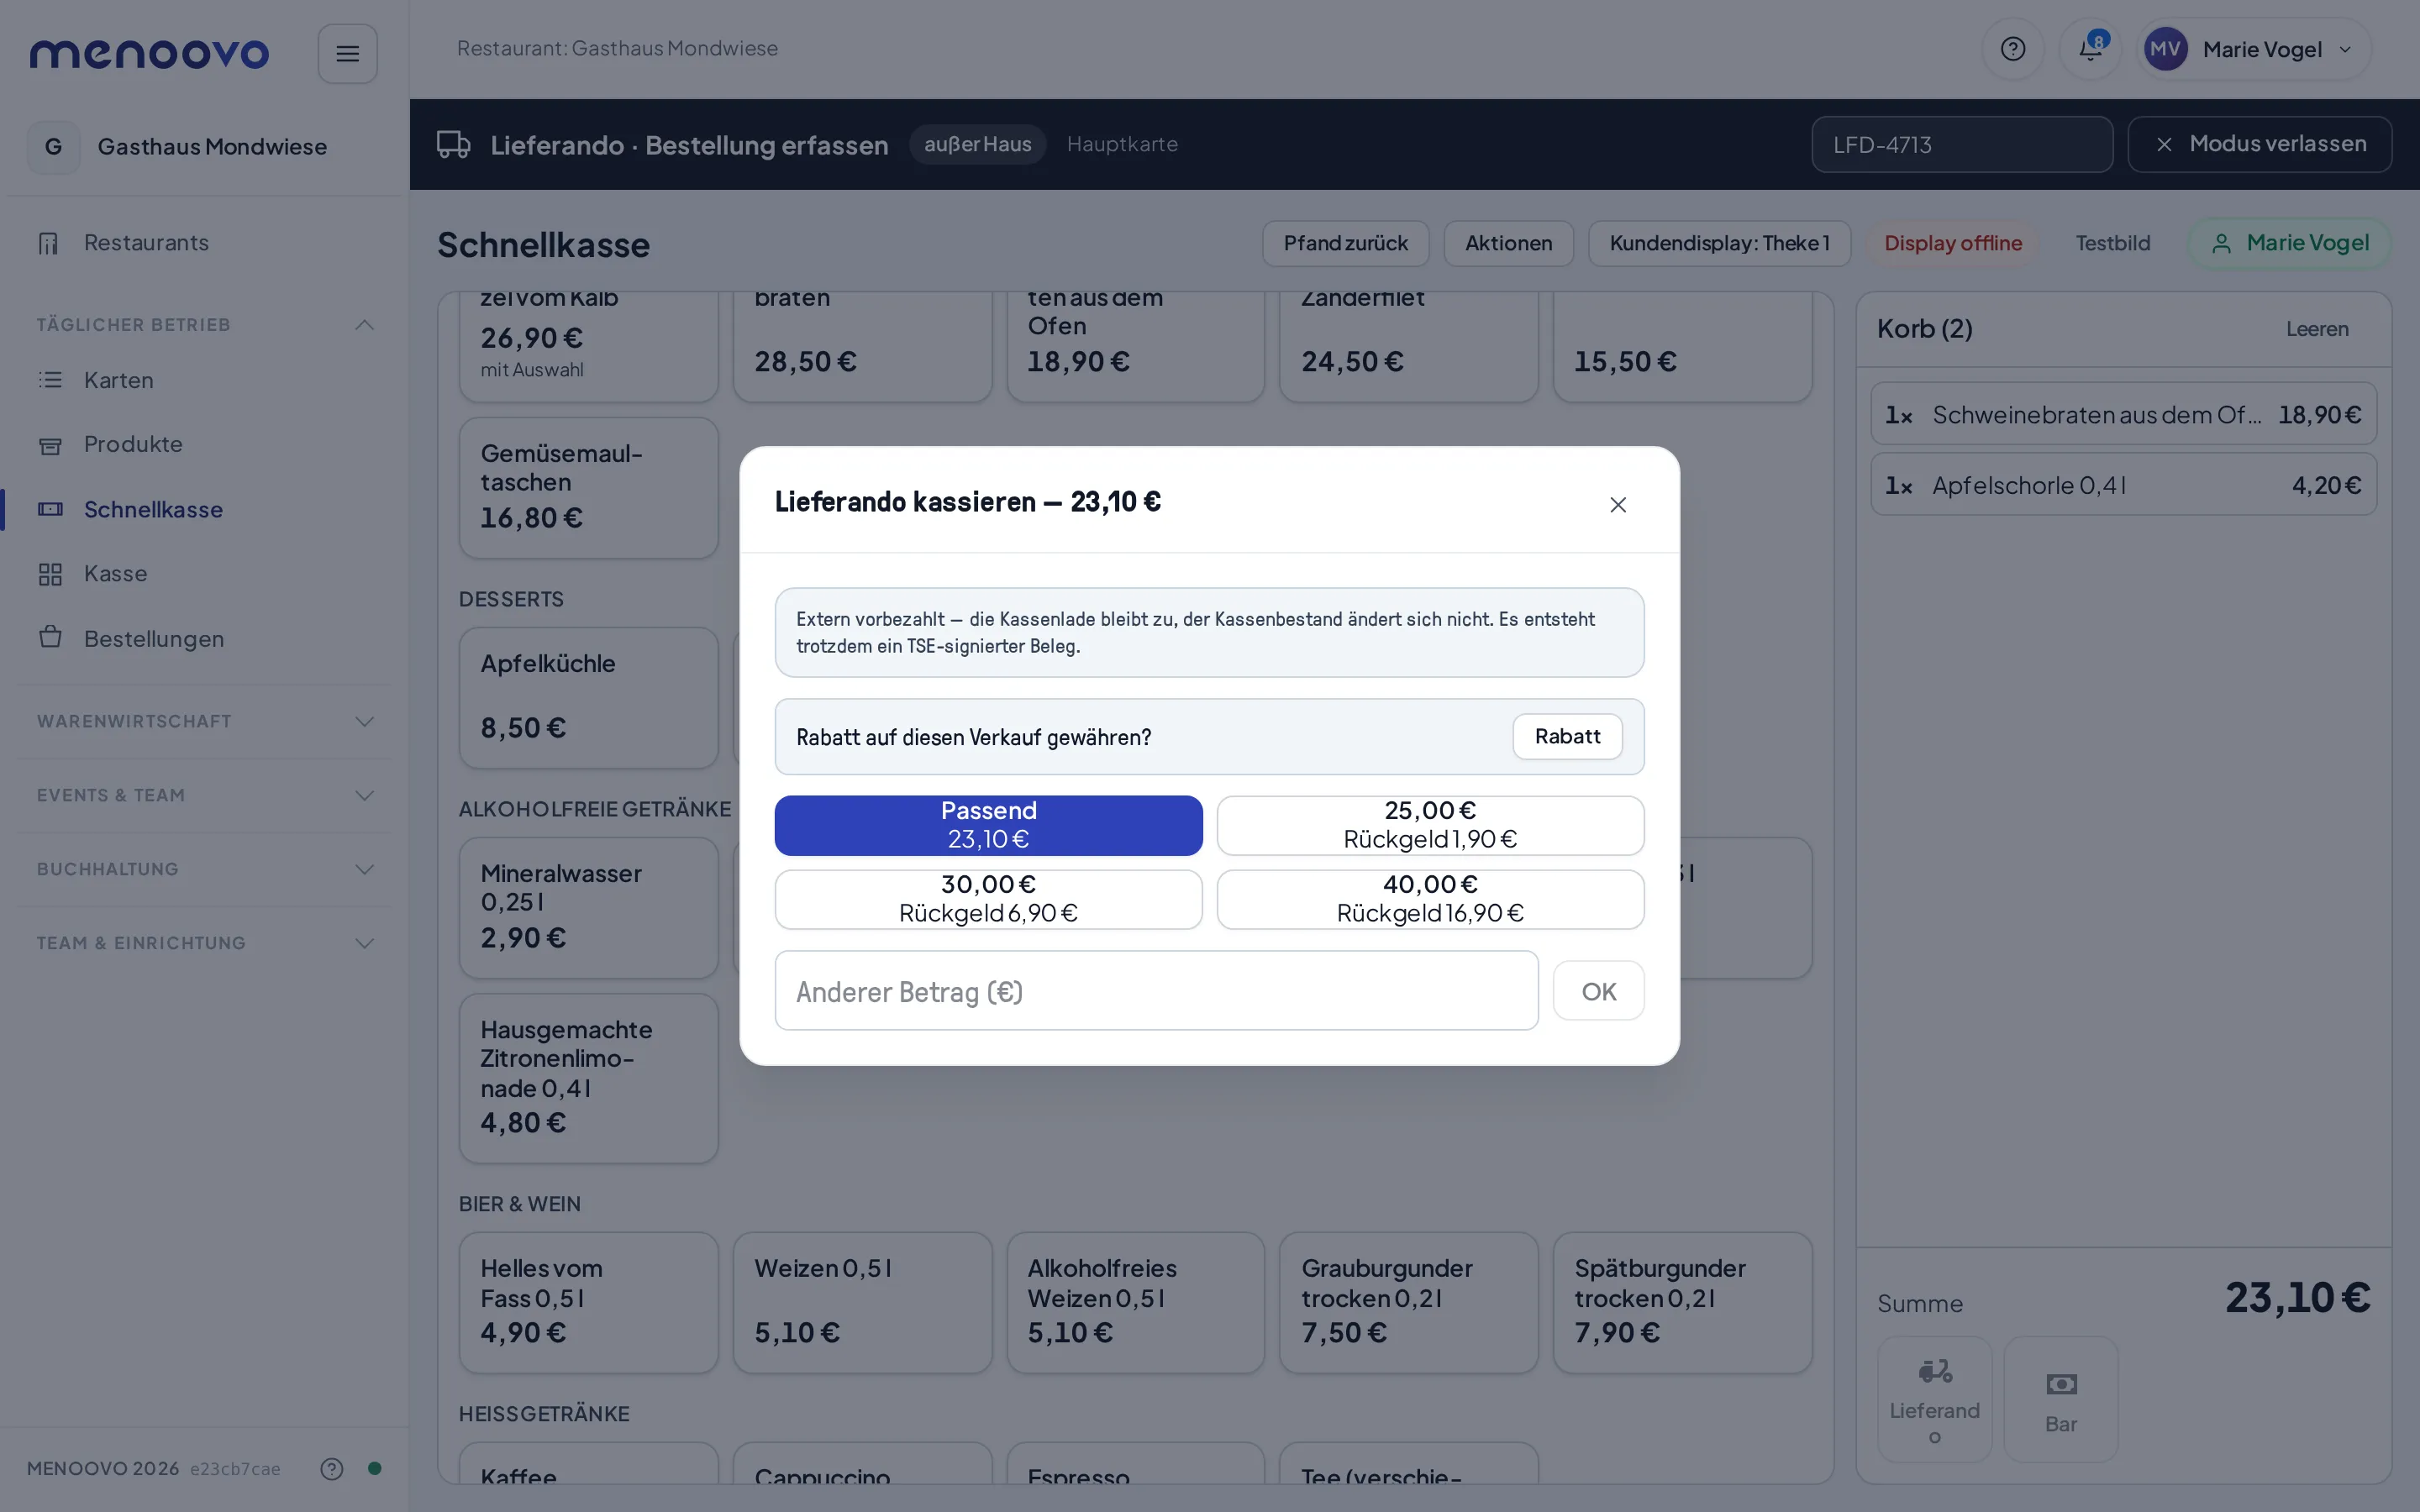Viewport: 2420px width, 1512px height.
Task: Choose 25,00 € with Rückgeld 1,90 €
Action: (1430, 825)
